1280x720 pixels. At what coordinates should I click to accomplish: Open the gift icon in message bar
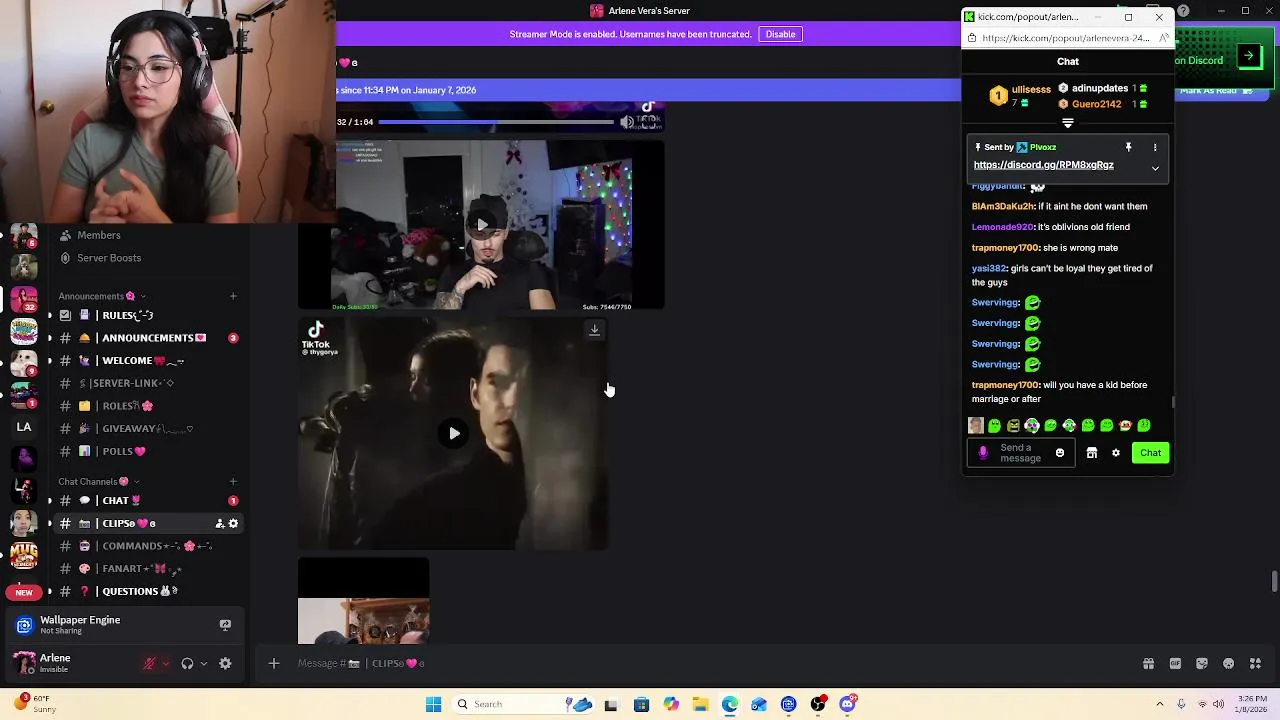(x=1148, y=663)
